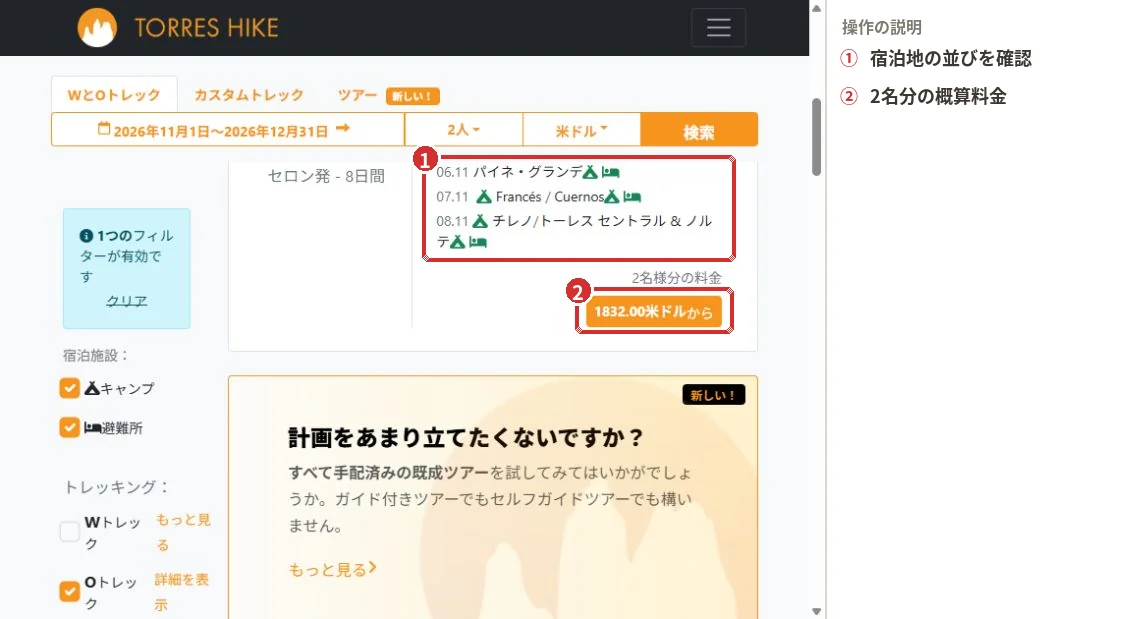Click セロン発 - 8日間 trek title
Image resolution: width=1124 pixels, height=619 pixels.
(x=326, y=176)
